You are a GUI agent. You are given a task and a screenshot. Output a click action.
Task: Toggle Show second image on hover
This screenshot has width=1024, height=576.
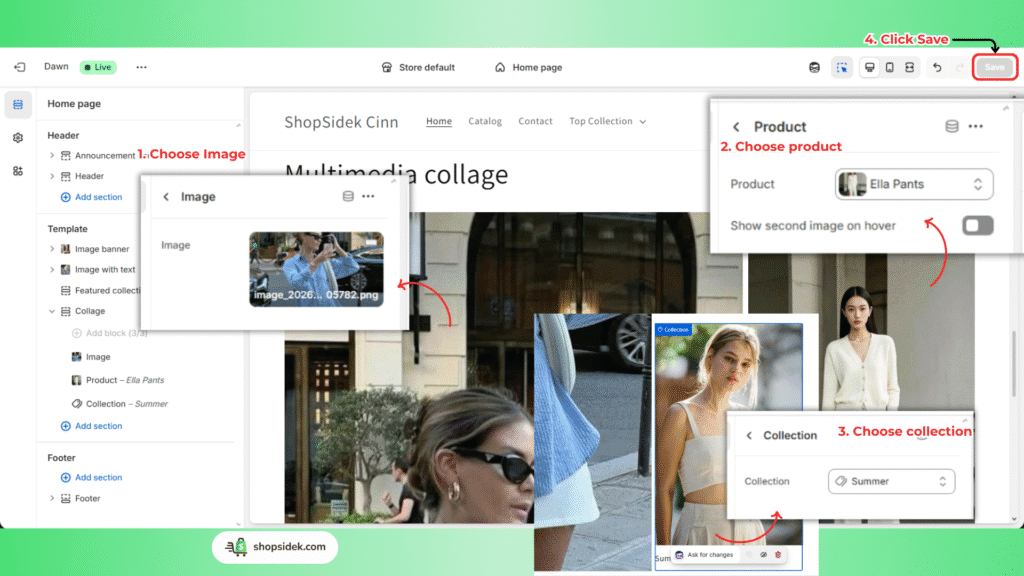pos(977,225)
